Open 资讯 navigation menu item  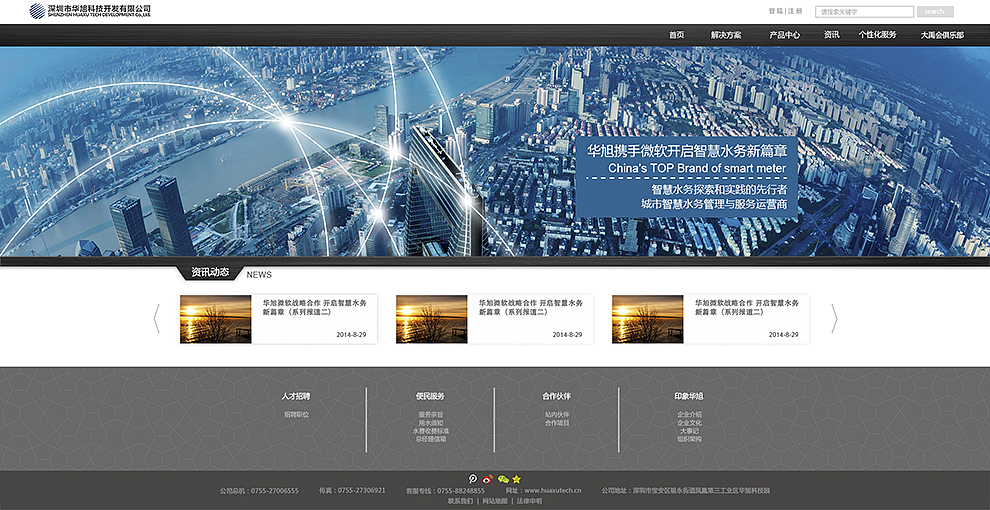(x=832, y=35)
